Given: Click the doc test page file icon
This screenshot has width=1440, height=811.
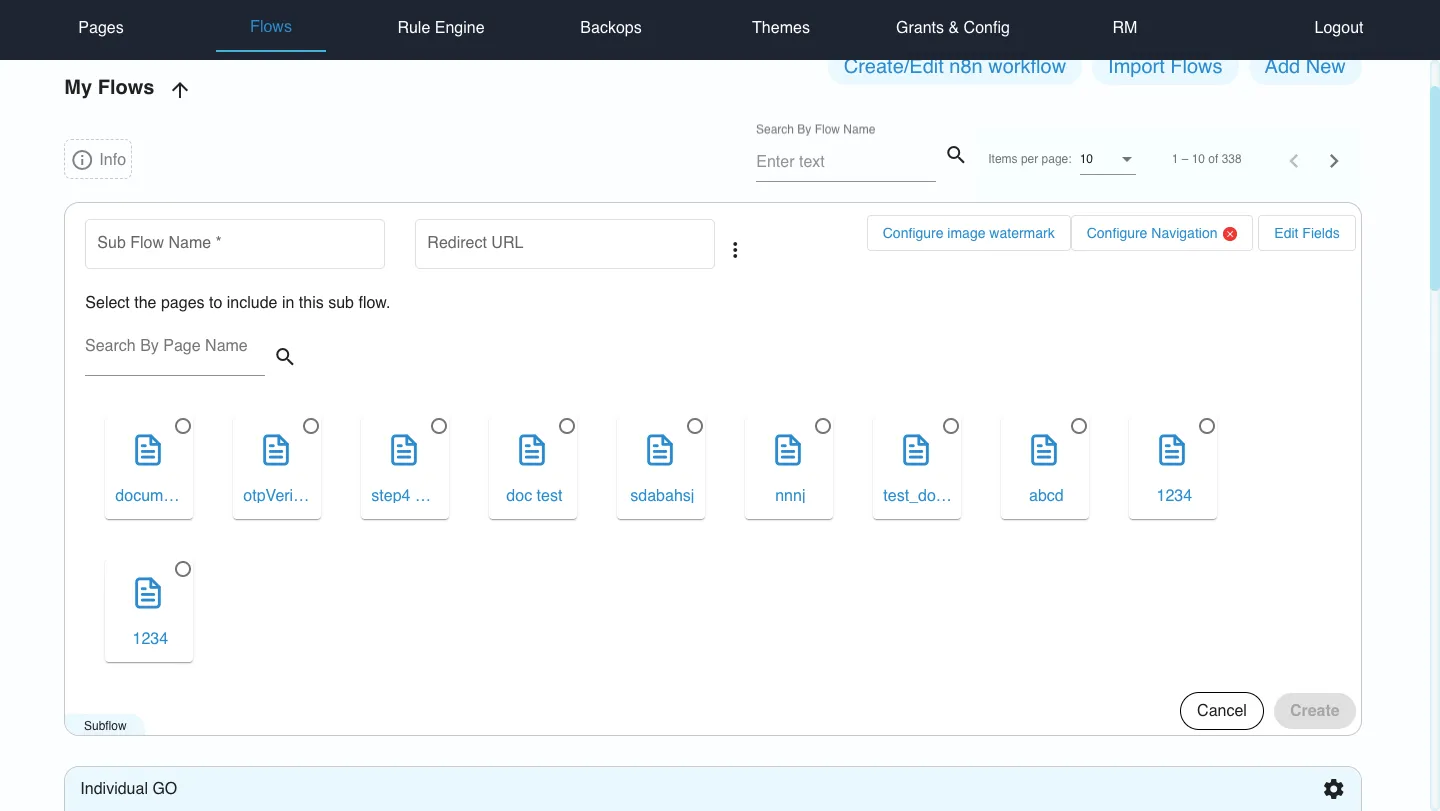Looking at the screenshot, I should tap(532, 450).
